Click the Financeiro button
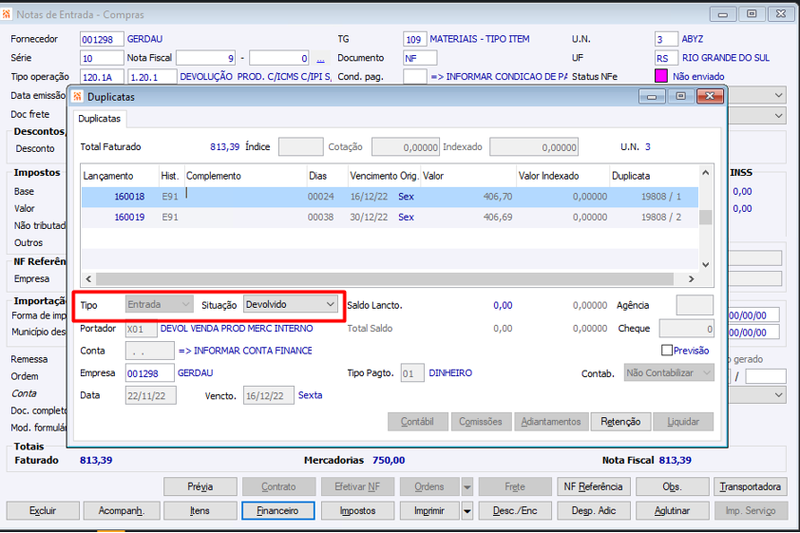Screen dimensions: 800x533 tap(278, 511)
